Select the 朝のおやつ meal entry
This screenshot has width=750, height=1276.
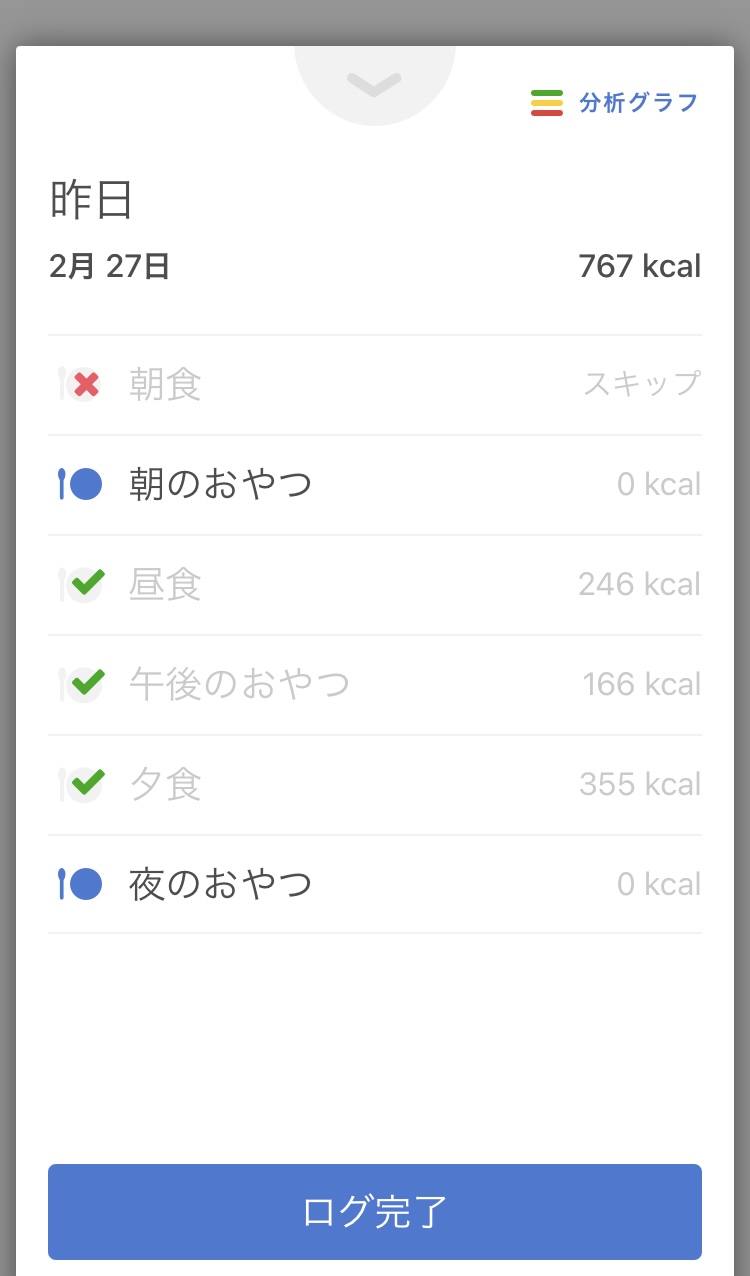click(220, 485)
